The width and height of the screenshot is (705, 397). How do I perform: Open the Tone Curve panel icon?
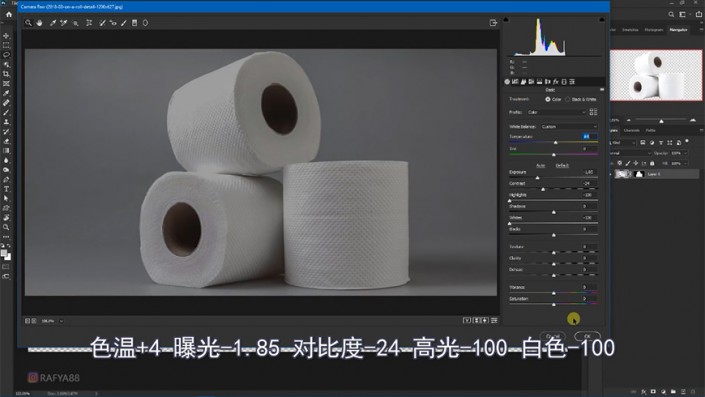(515, 82)
